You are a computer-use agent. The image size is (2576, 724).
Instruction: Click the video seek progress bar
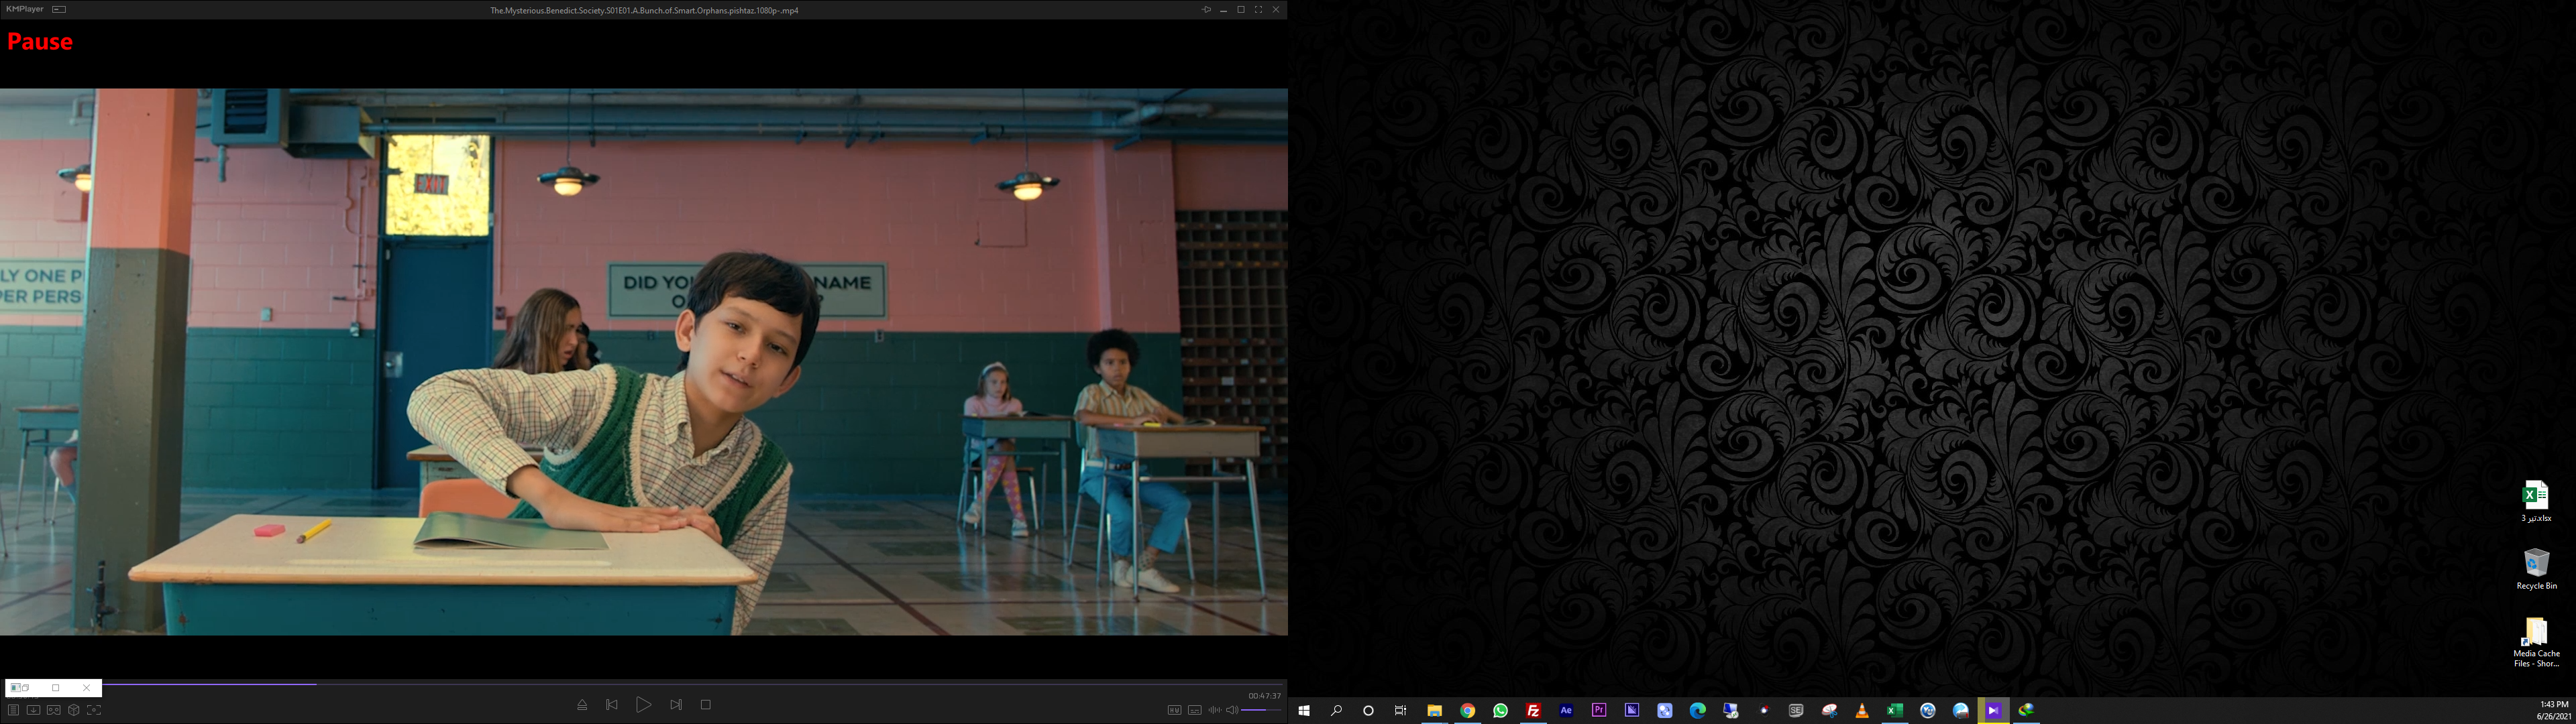click(640, 684)
